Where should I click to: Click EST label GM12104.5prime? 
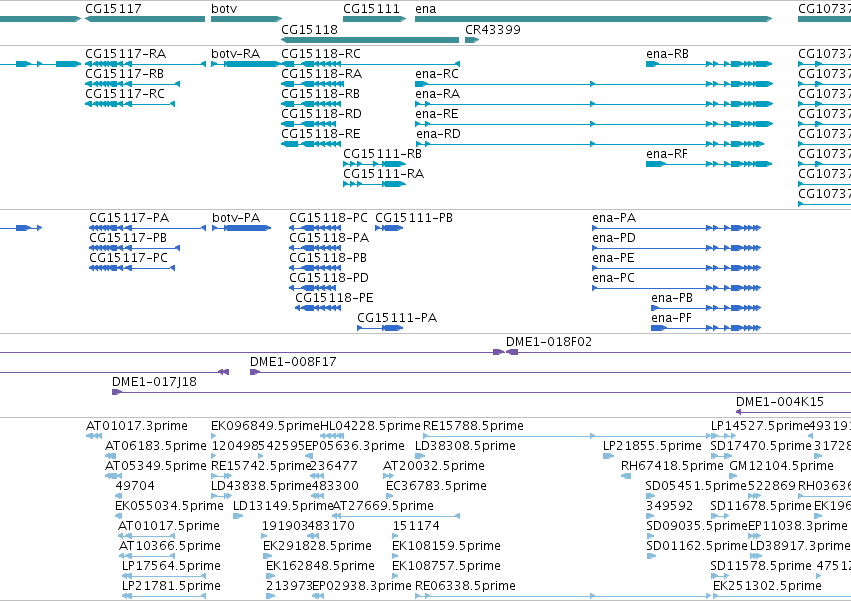pos(782,467)
